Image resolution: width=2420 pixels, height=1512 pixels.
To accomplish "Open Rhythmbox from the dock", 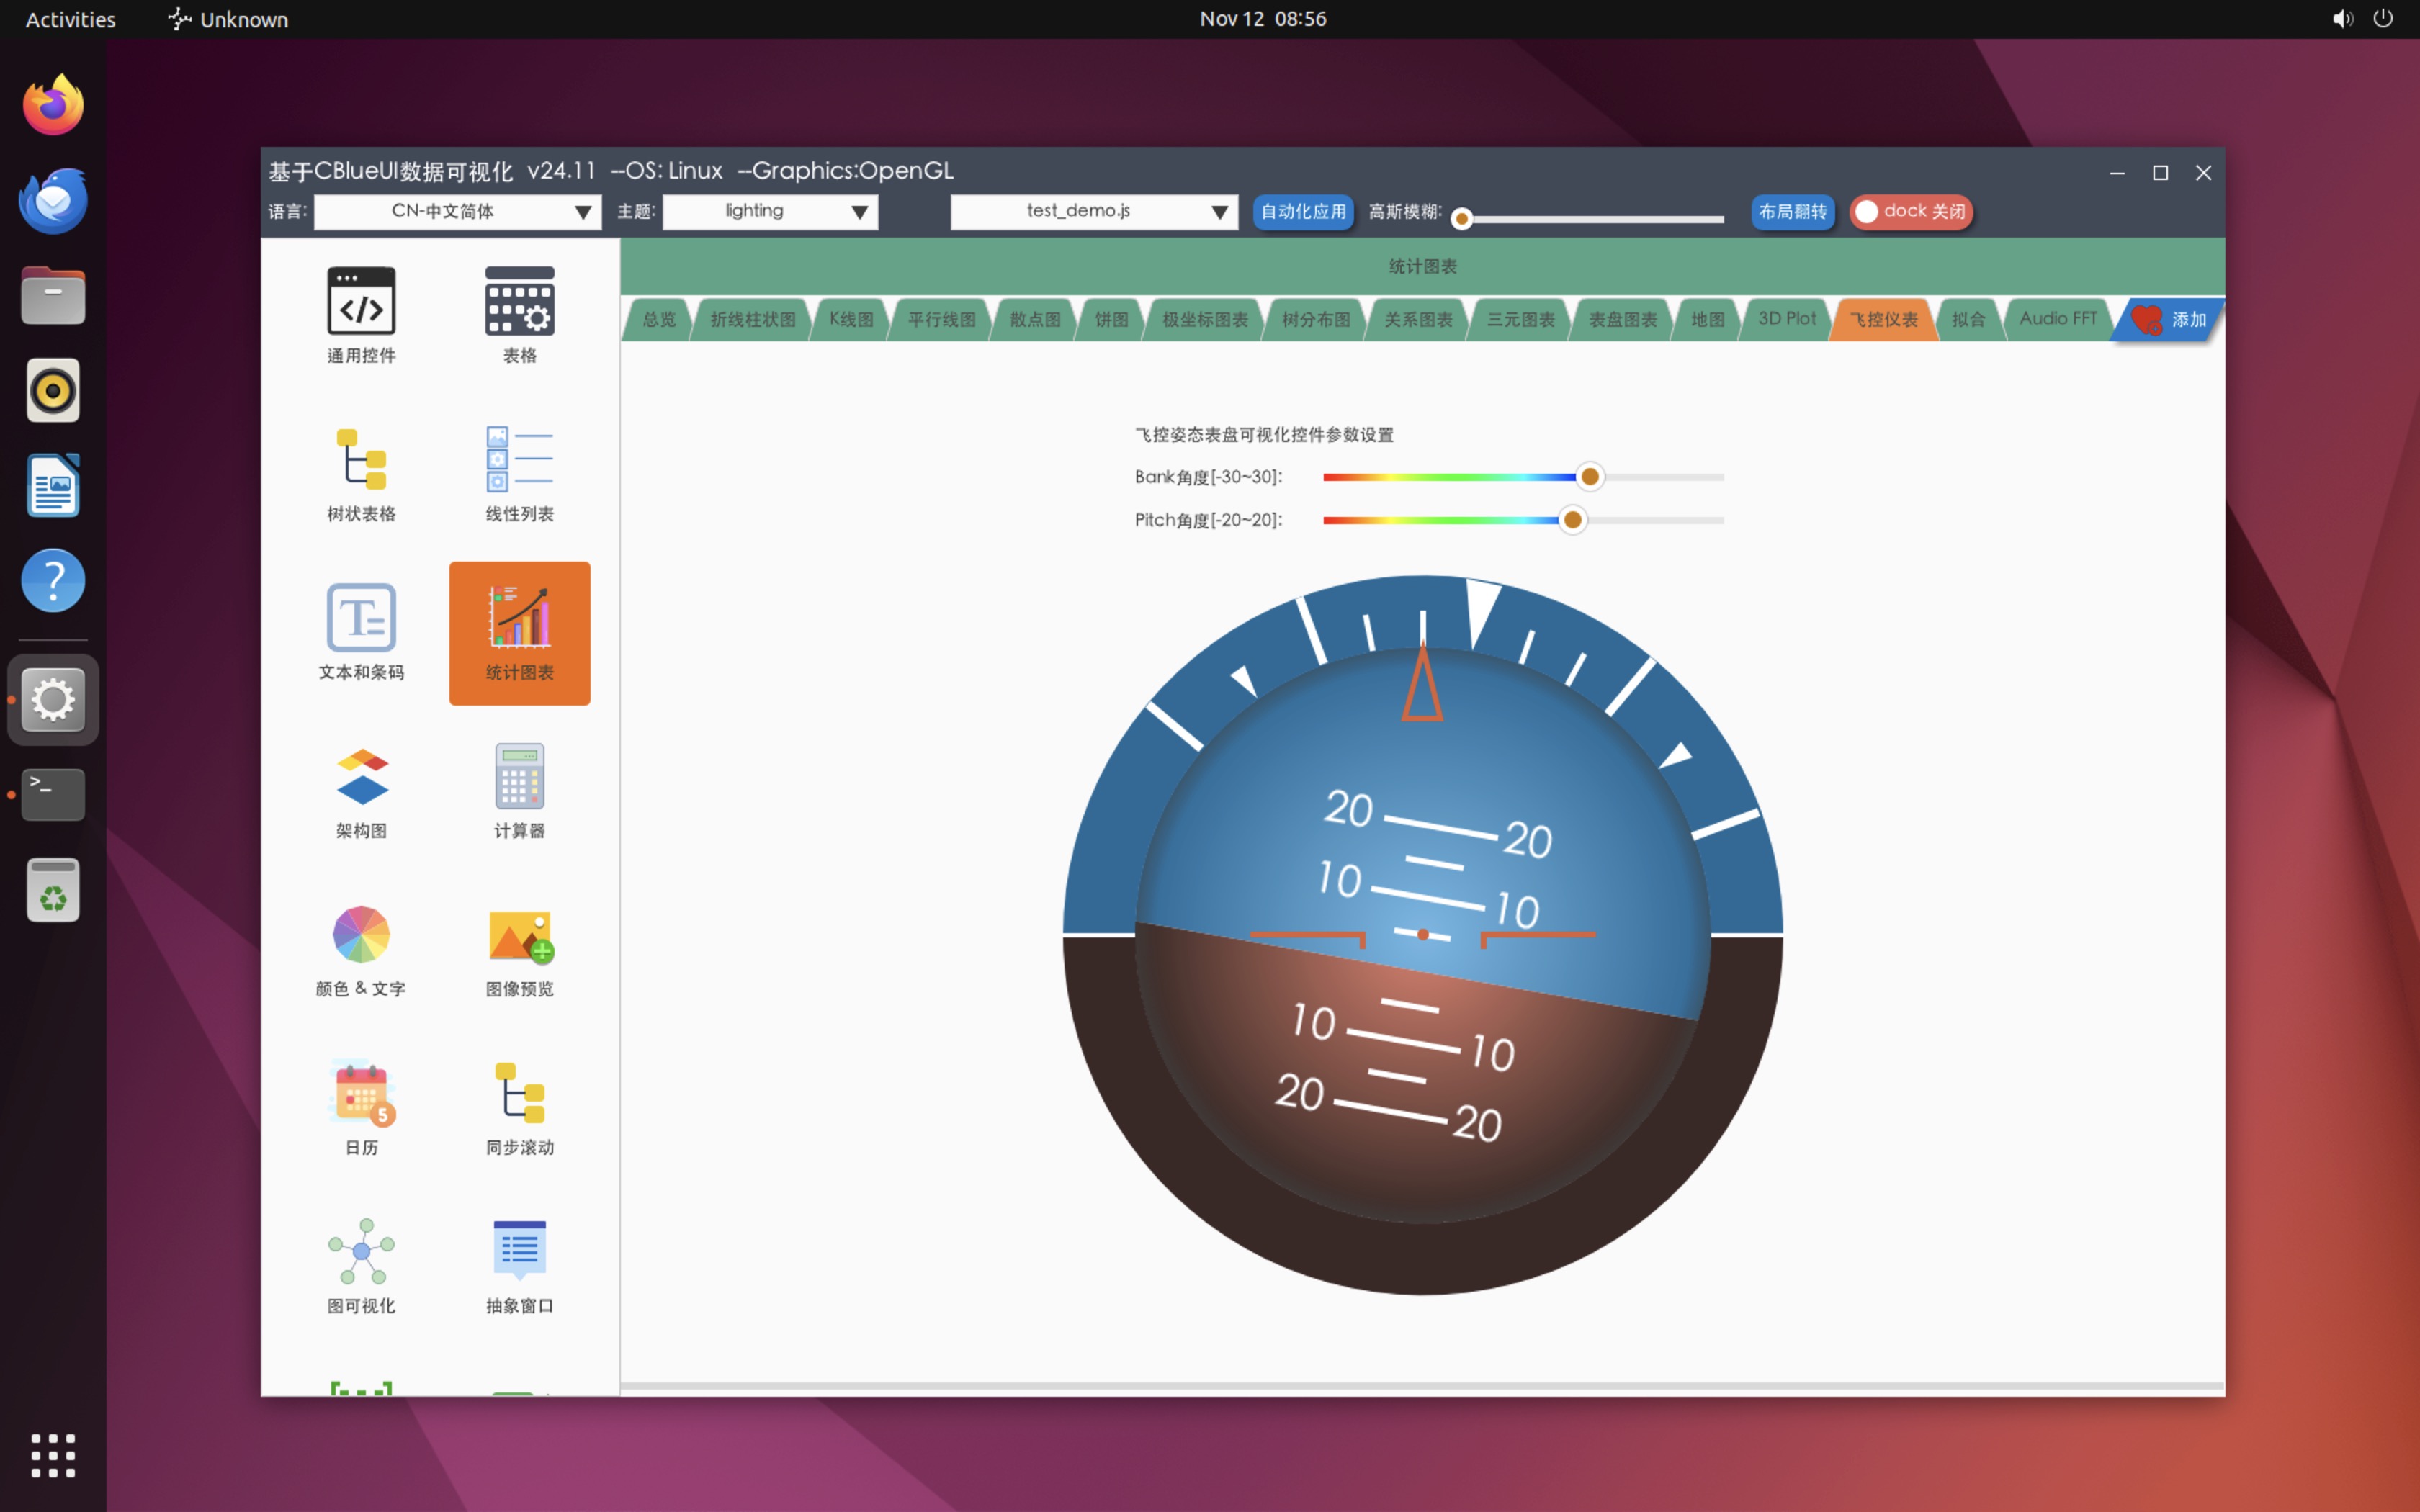I will 53,390.
